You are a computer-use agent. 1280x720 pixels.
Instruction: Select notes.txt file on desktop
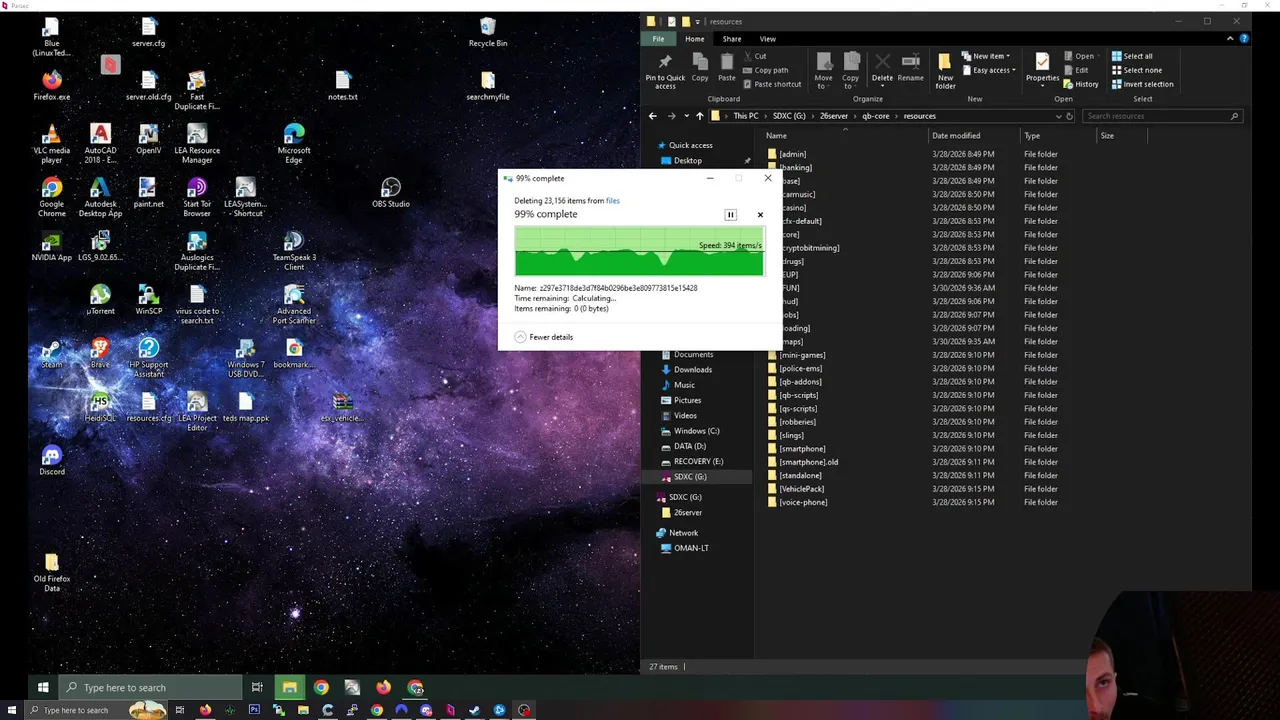pyautogui.click(x=343, y=86)
